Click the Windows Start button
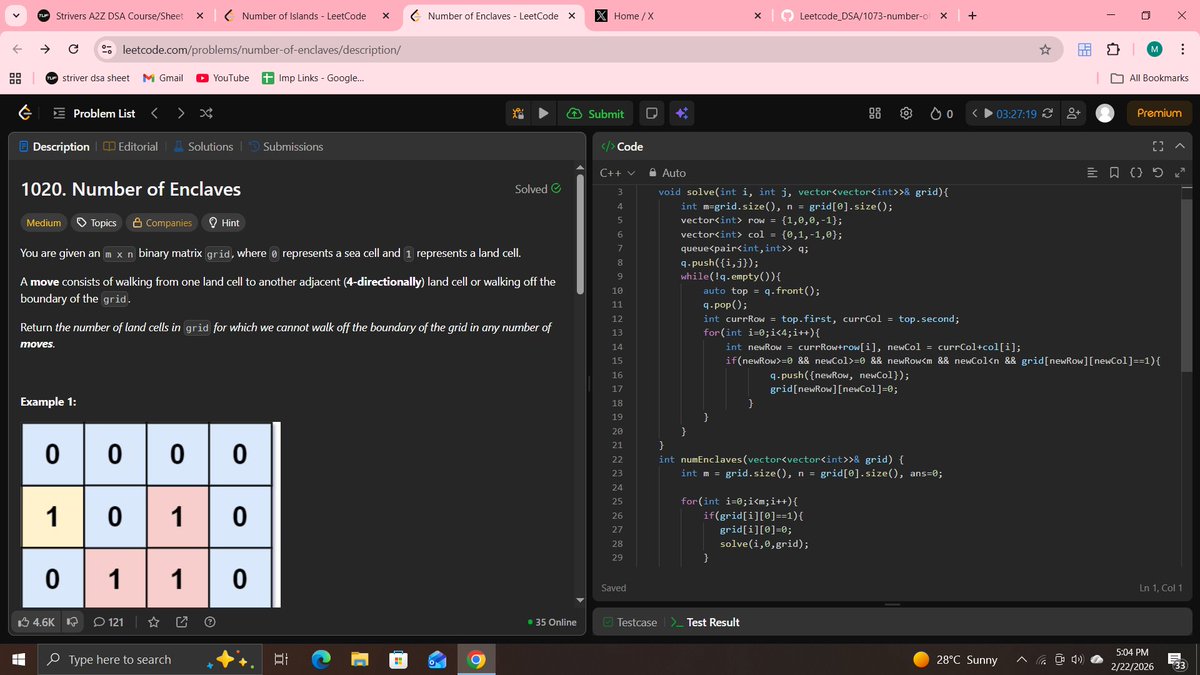The image size is (1200, 675). (x=17, y=659)
